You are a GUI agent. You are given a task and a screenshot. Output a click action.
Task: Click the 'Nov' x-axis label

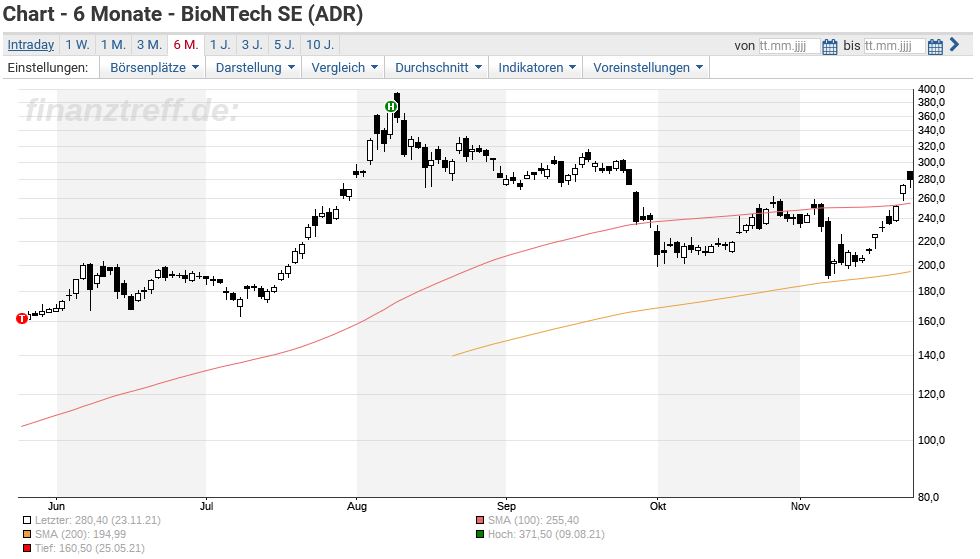pyautogui.click(x=800, y=506)
